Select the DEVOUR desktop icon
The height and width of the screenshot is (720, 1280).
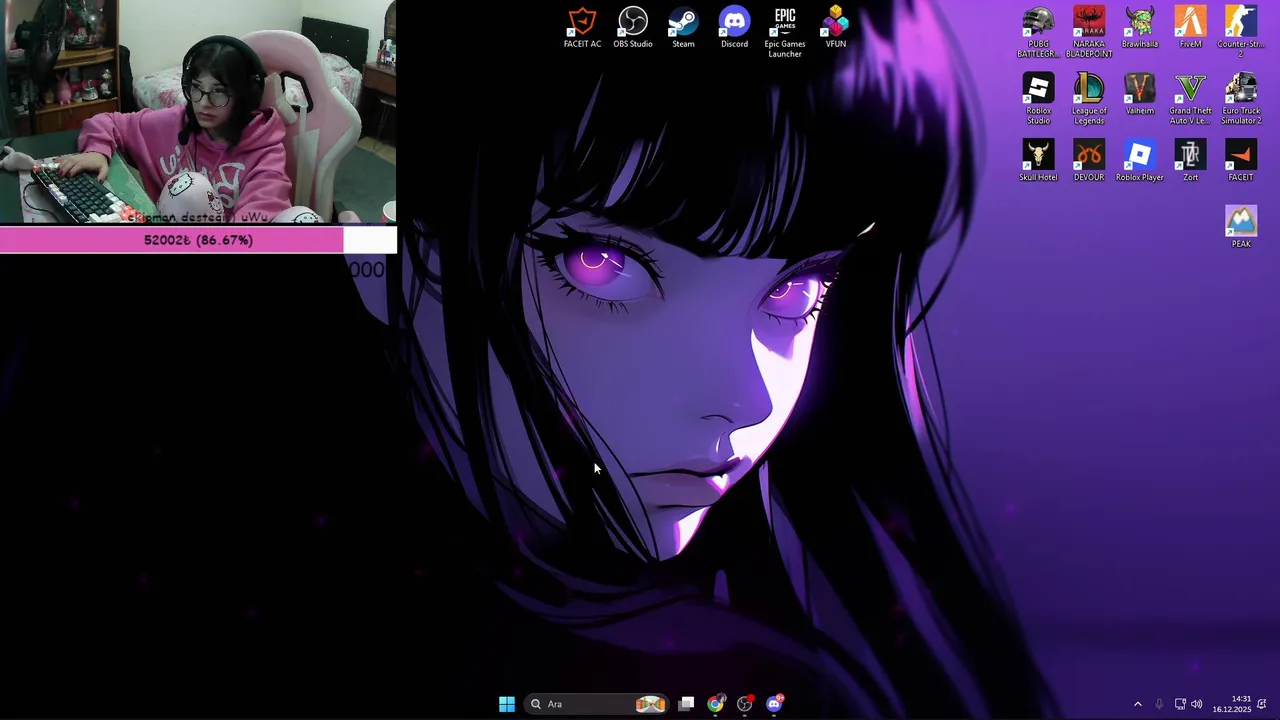[1089, 161]
